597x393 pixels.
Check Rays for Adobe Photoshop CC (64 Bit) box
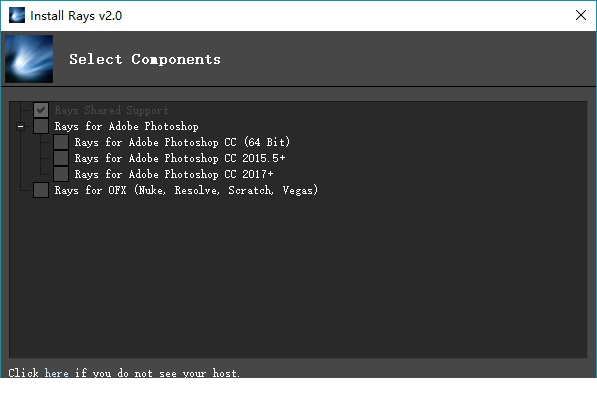pos(61,142)
